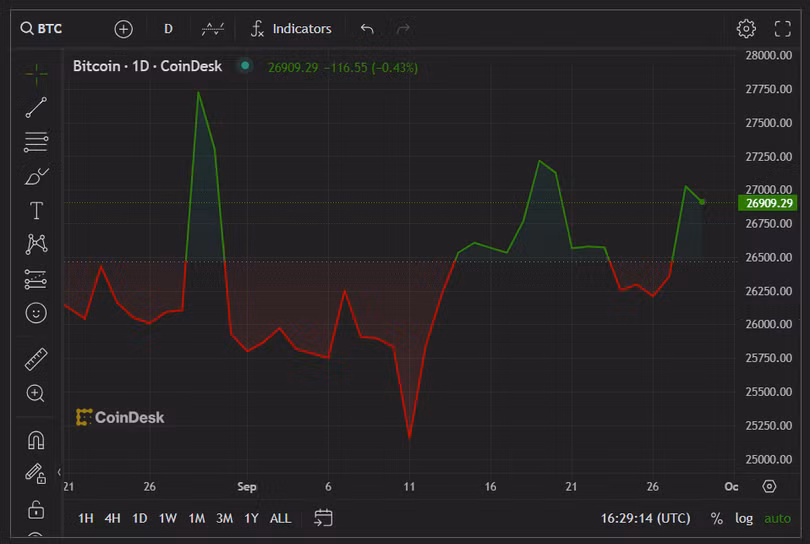
Task: Select the XABCD pattern tool
Action: pyautogui.click(x=36, y=244)
